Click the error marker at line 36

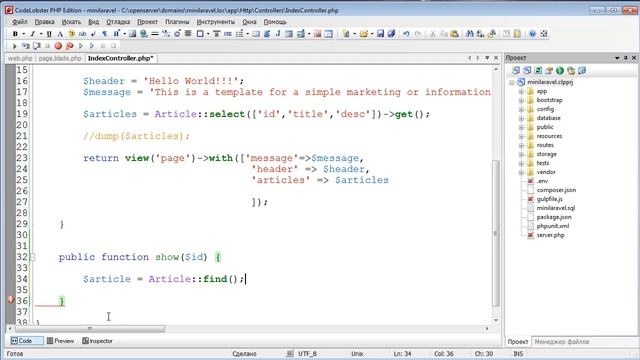pos(11,300)
